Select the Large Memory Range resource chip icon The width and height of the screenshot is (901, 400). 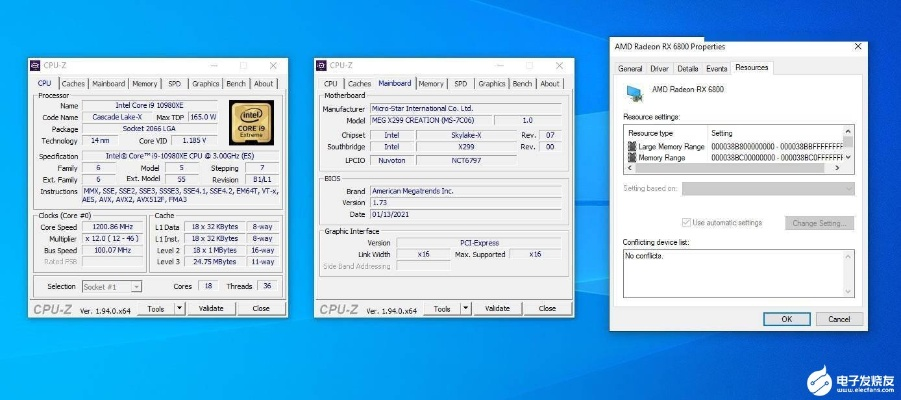coord(631,146)
